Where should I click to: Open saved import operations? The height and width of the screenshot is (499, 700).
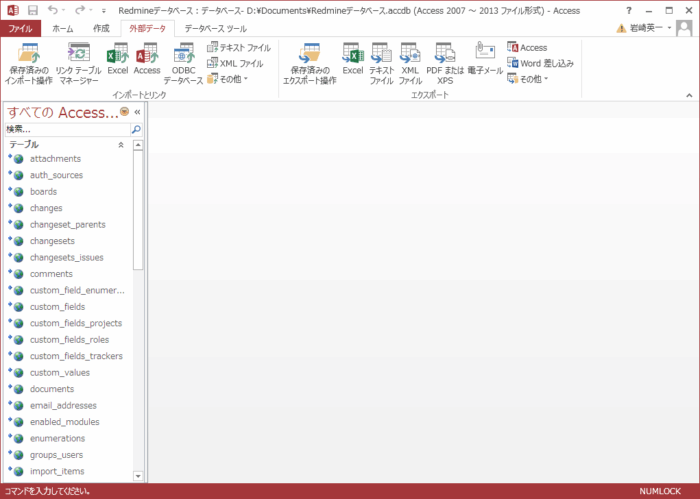pos(29,63)
